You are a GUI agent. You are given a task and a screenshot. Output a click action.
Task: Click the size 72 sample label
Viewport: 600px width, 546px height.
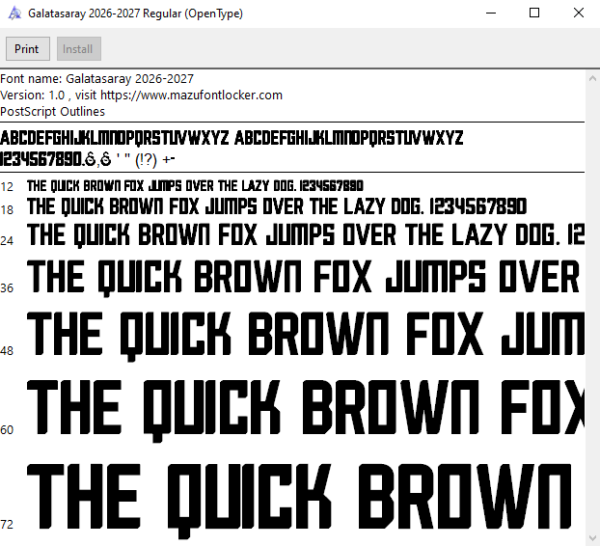click(x=7, y=524)
